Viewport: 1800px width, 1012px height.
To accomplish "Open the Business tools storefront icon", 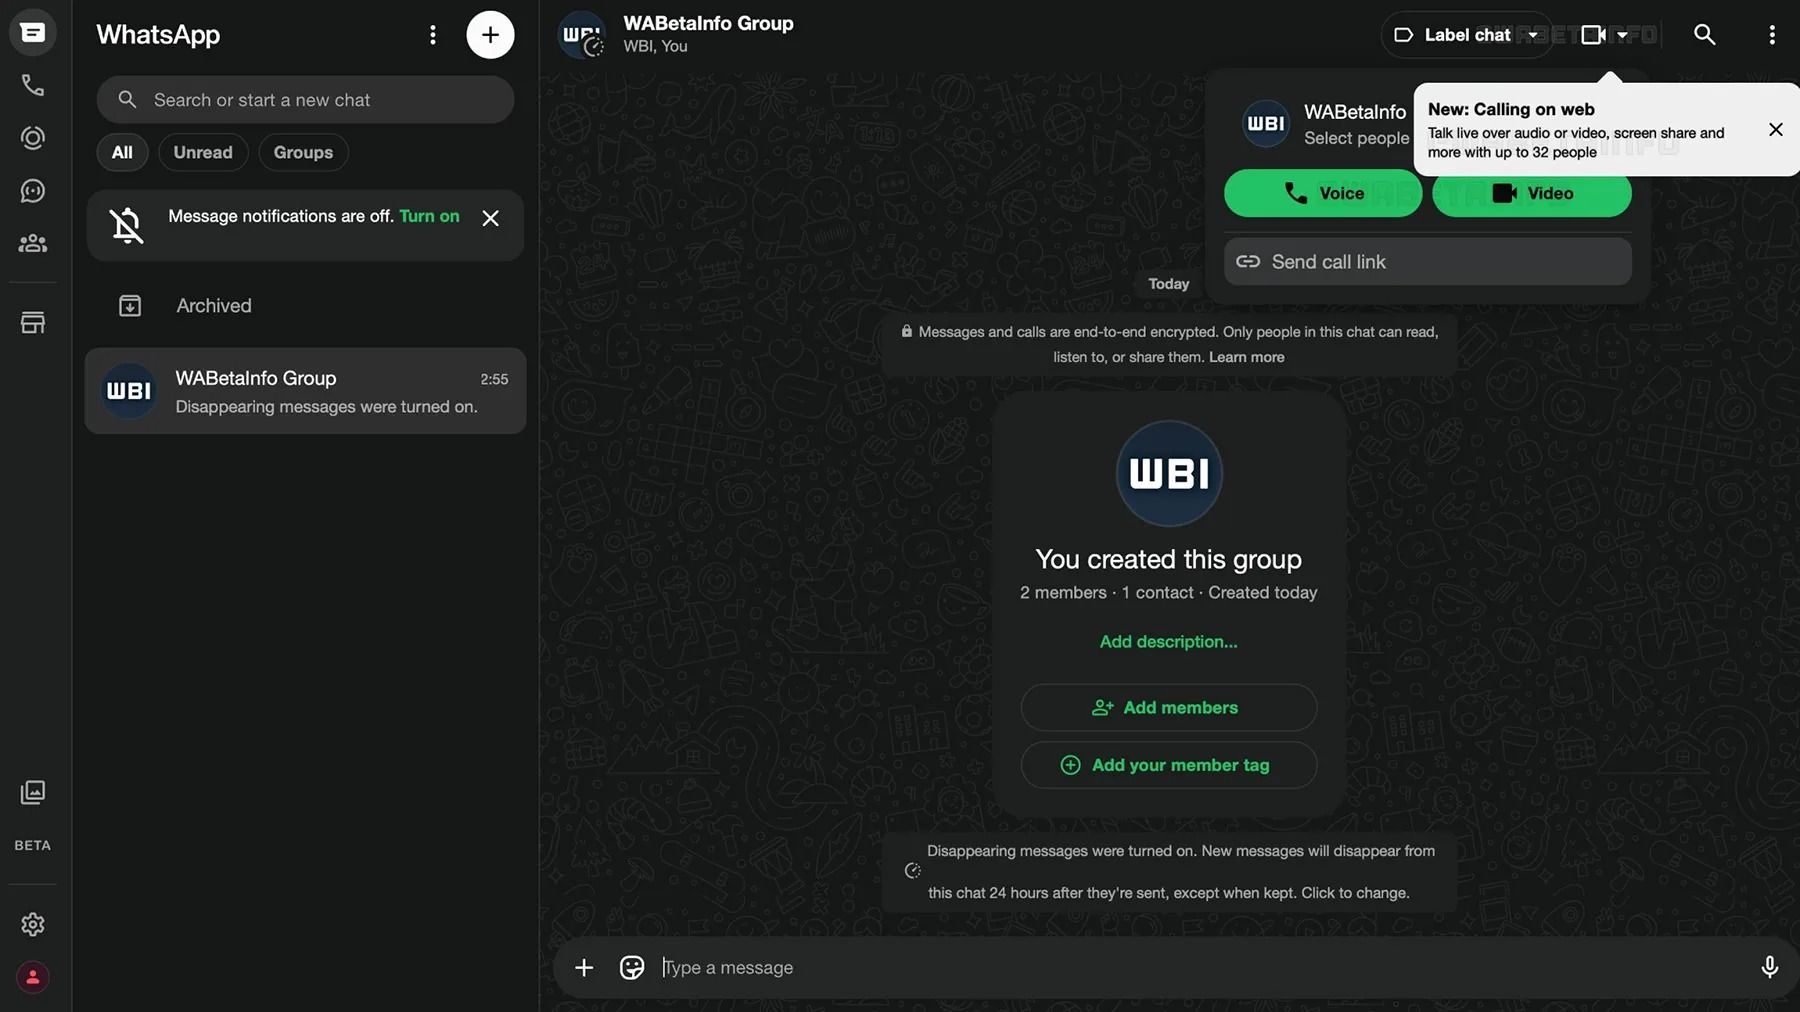I will (33, 323).
